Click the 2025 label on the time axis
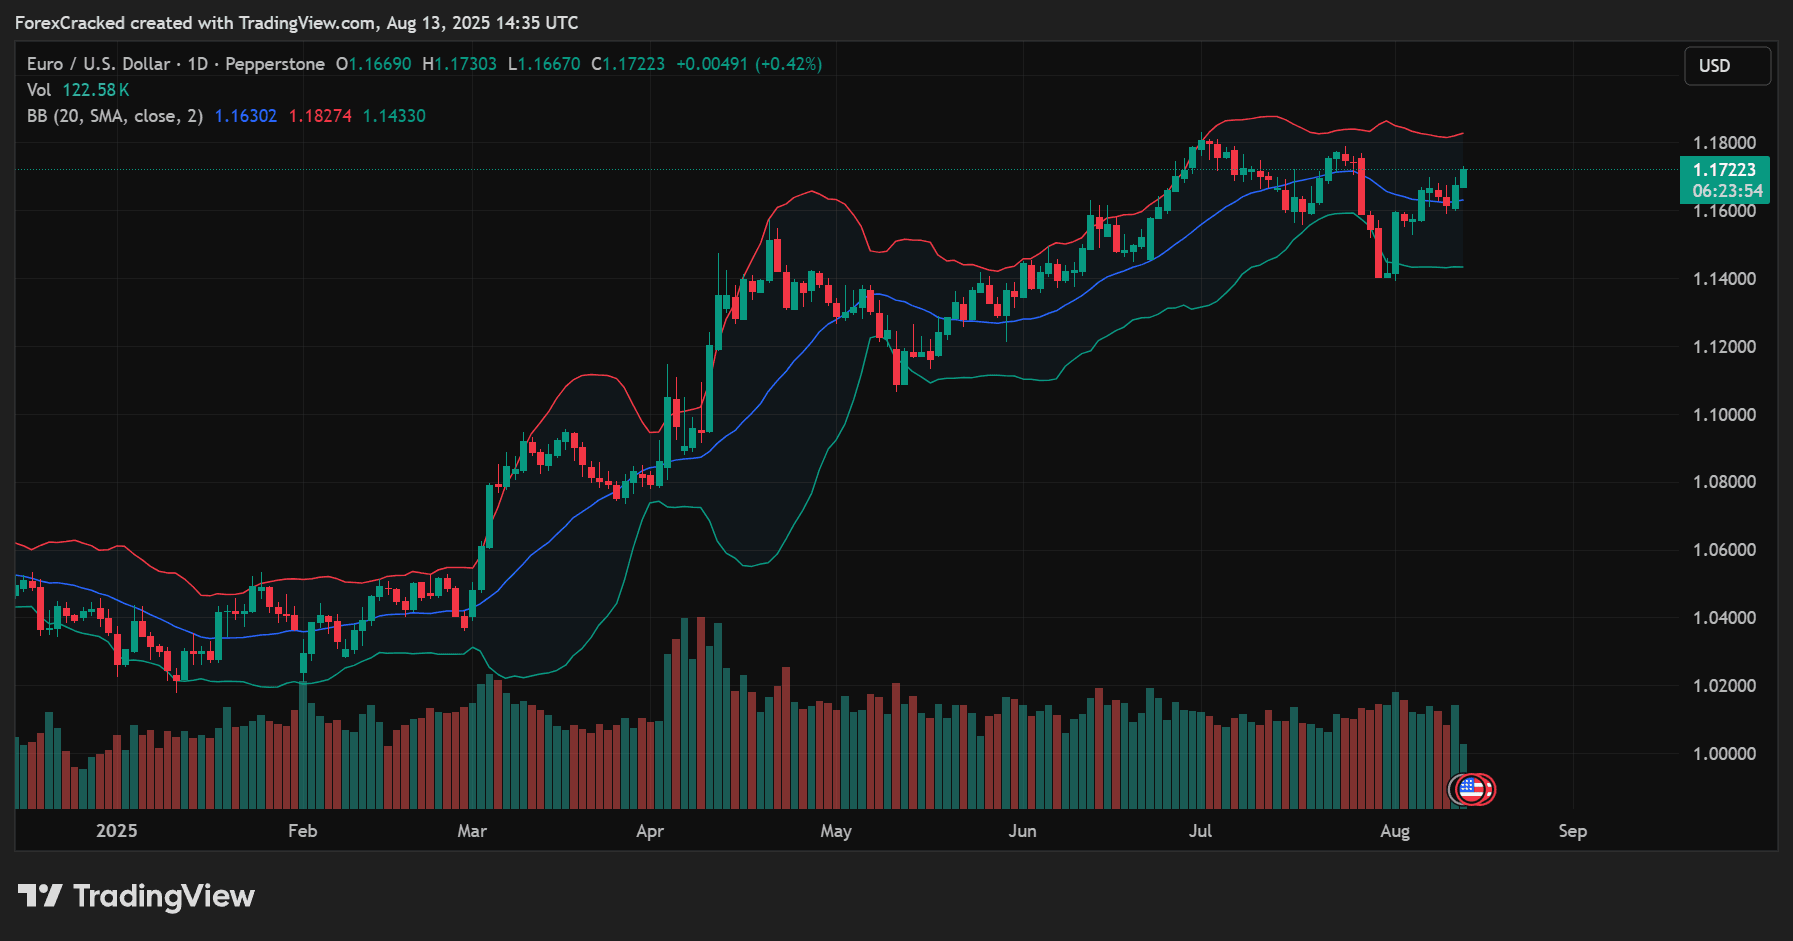Image resolution: width=1793 pixels, height=941 pixels. 117,831
